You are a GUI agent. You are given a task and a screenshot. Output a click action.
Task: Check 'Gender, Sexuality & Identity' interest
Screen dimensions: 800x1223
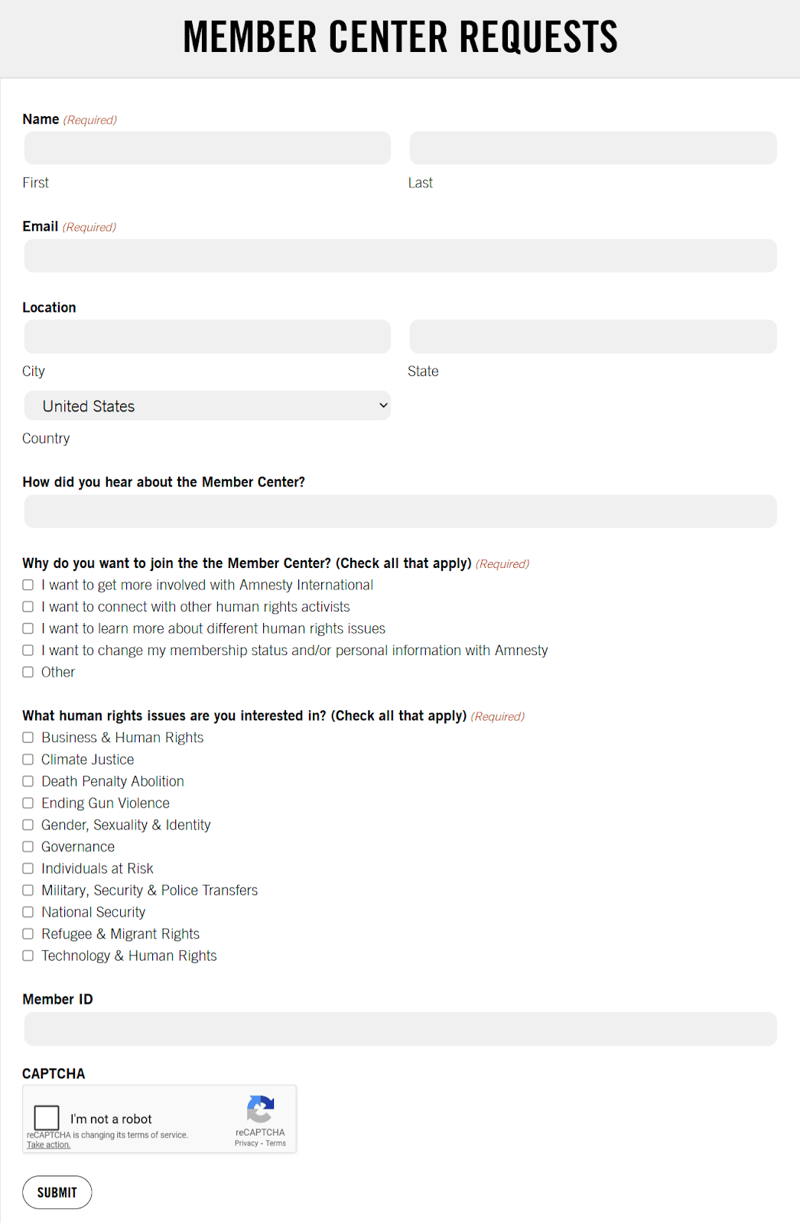tap(27, 824)
